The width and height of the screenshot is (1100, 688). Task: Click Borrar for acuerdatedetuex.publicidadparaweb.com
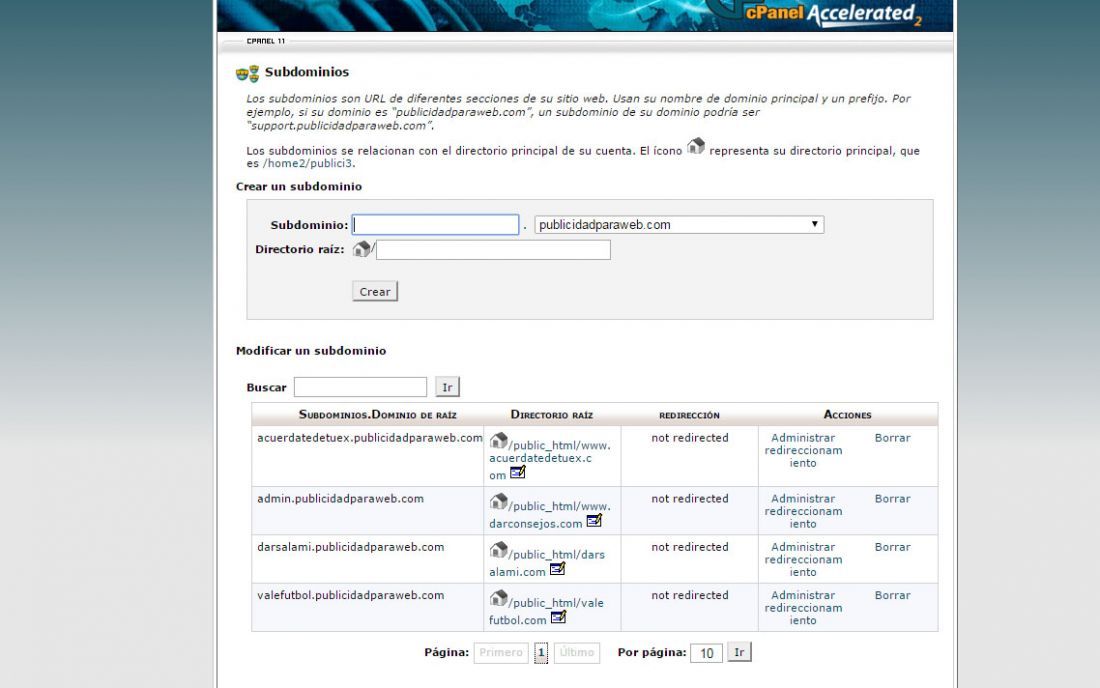892,438
